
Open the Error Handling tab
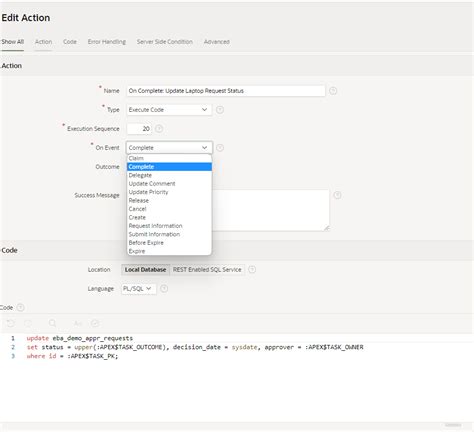[107, 42]
